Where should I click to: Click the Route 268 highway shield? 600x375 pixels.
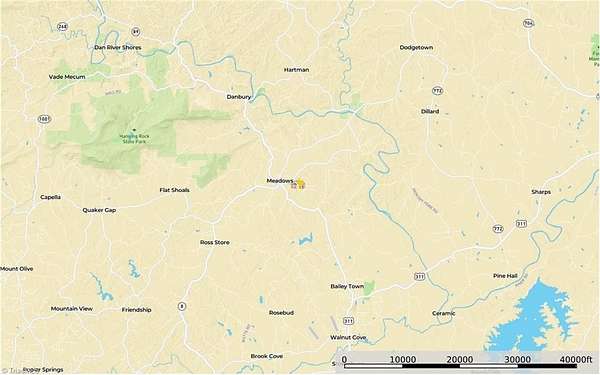click(62, 27)
